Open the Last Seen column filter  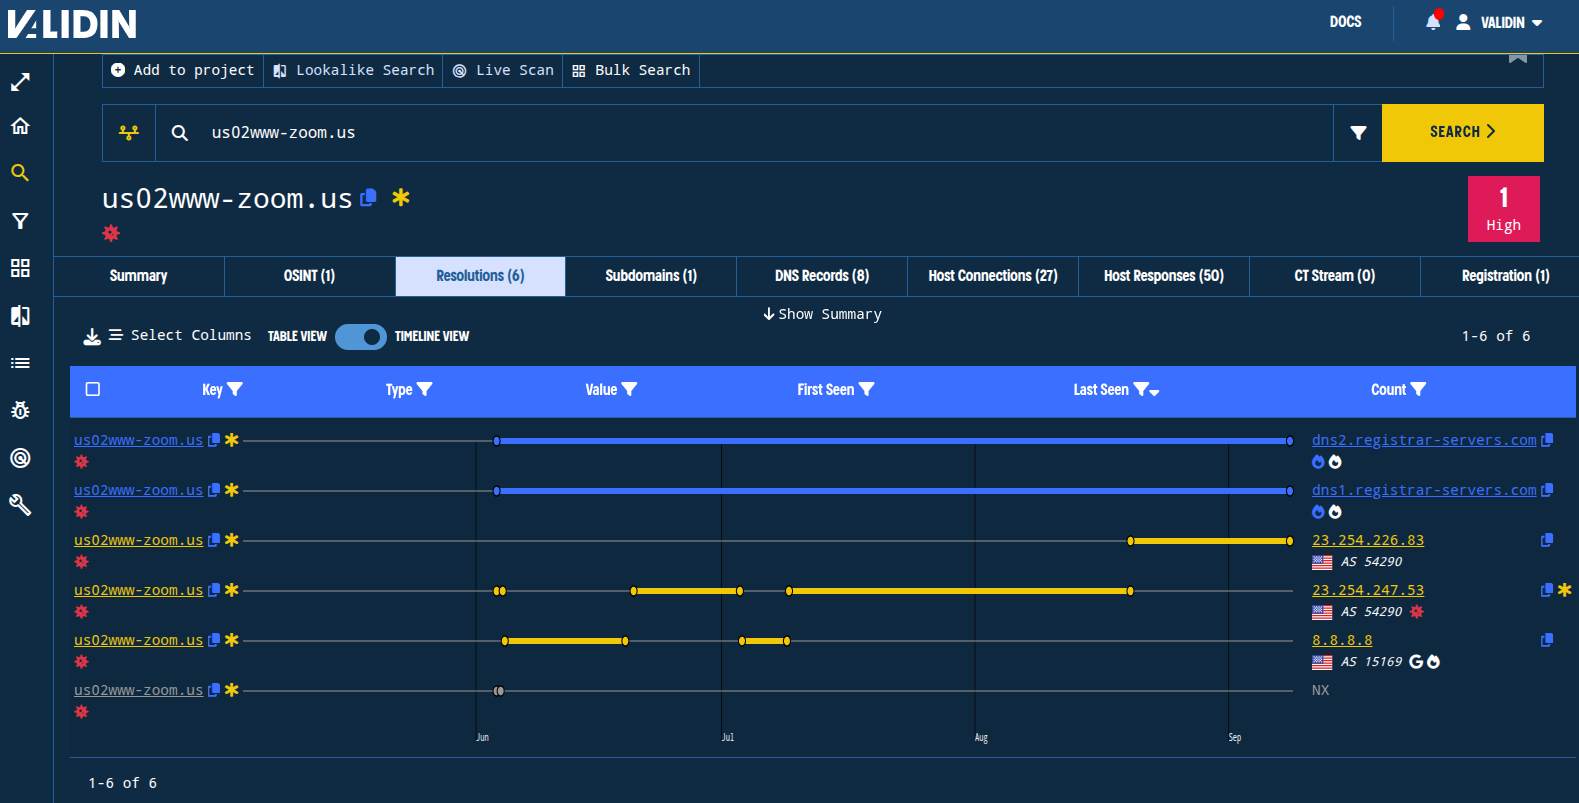1141,390
